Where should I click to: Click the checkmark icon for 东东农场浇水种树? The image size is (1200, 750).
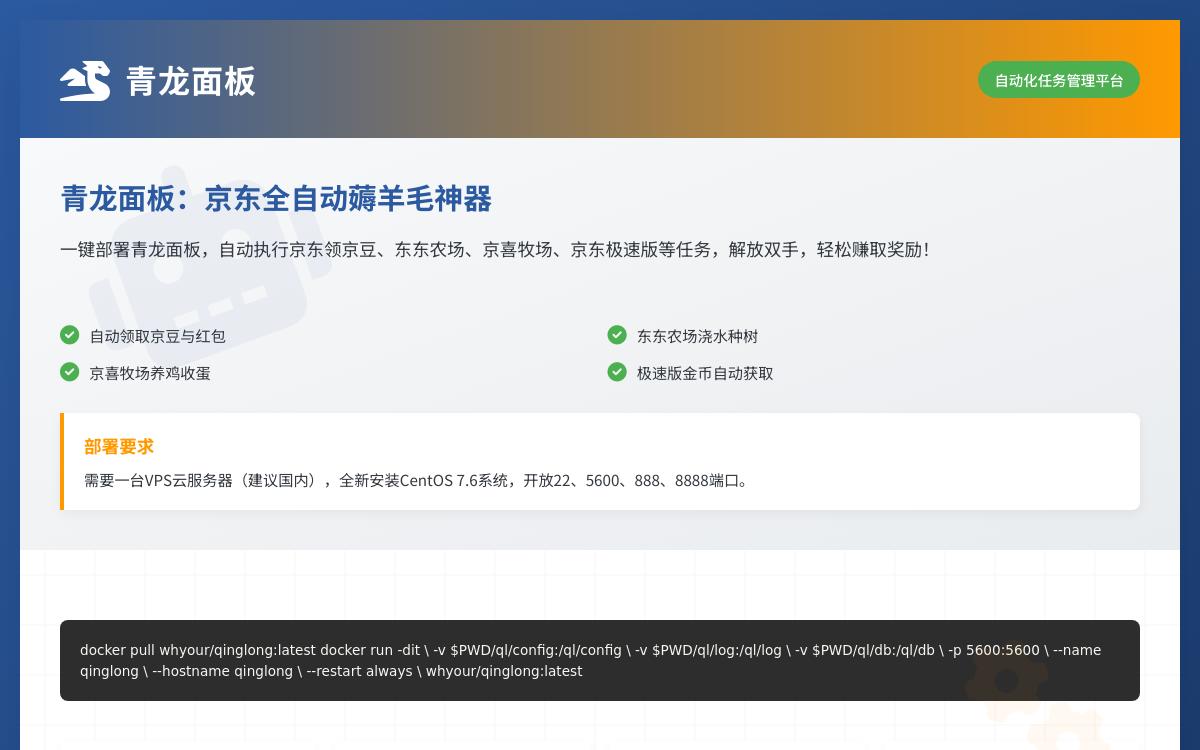point(617,334)
